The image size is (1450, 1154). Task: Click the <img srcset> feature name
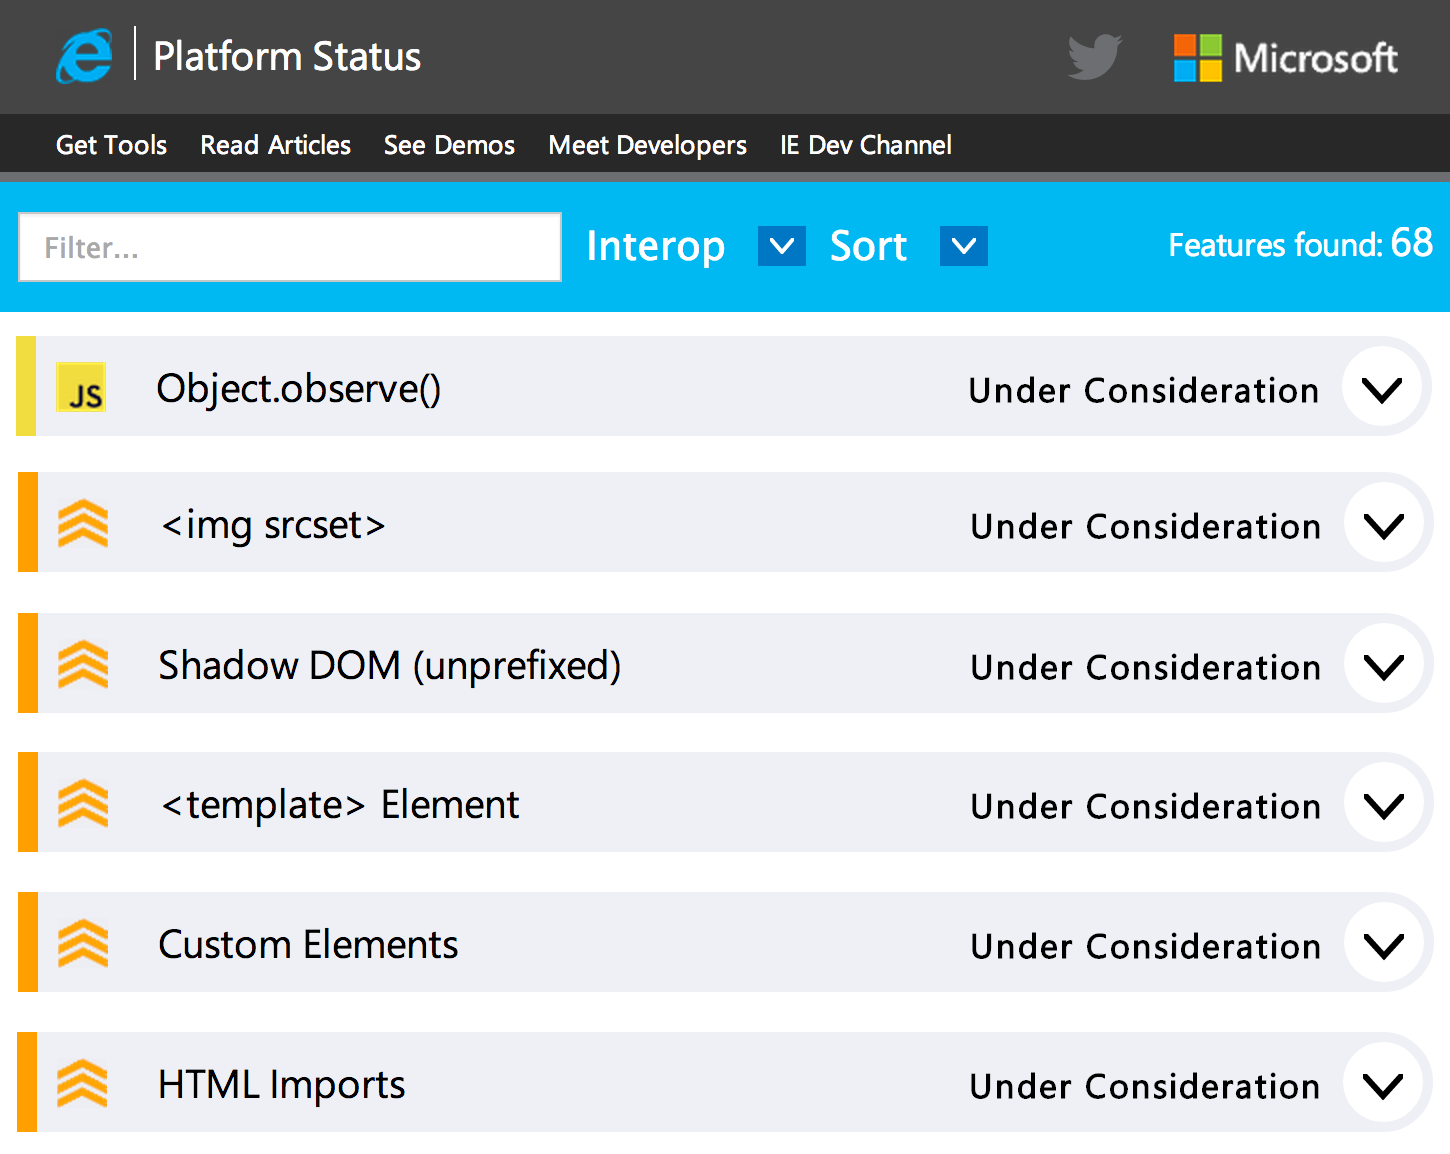(x=273, y=525)
